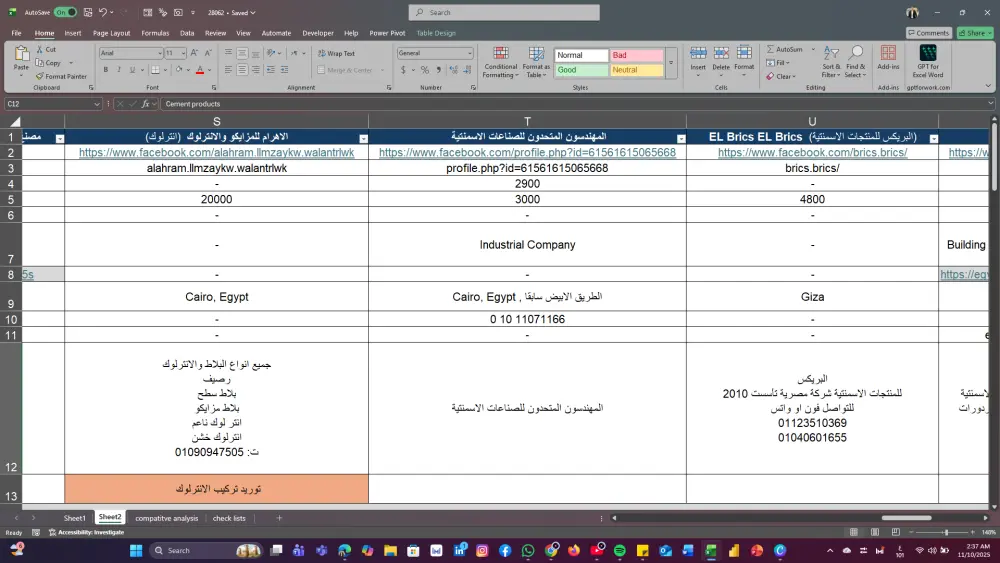
Task: Open Conditional Formatting menu
Action: [x=501, y=62]
